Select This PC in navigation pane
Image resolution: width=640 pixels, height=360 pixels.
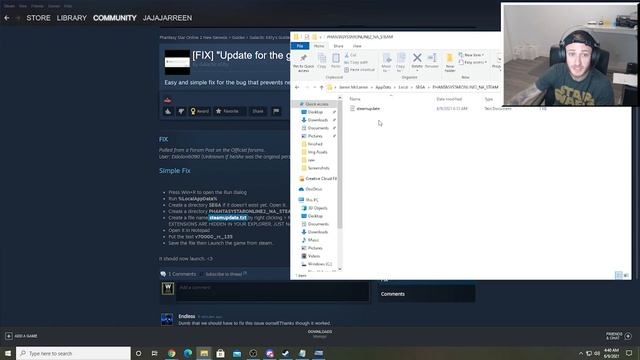[x=312, y=200]
